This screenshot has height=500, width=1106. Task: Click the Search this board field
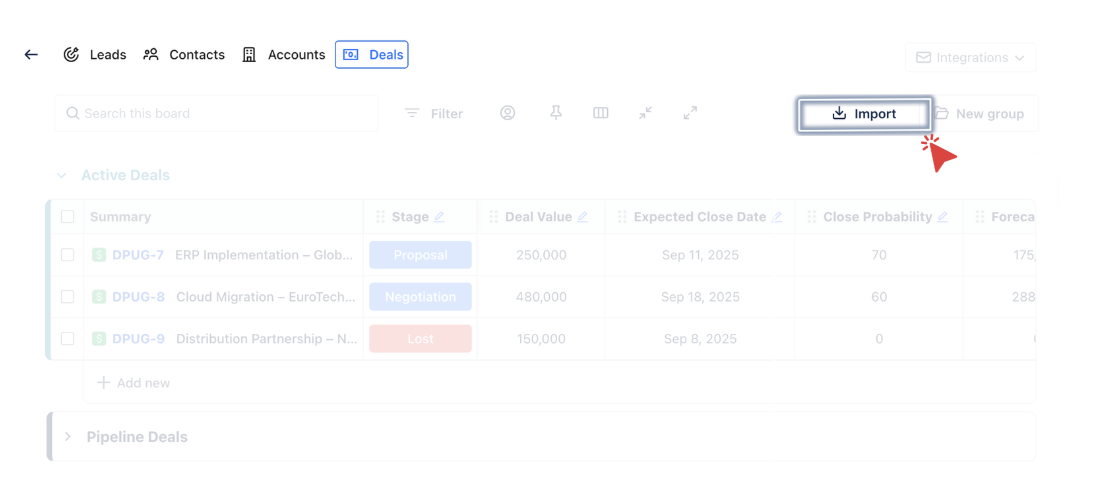[217, 113]
